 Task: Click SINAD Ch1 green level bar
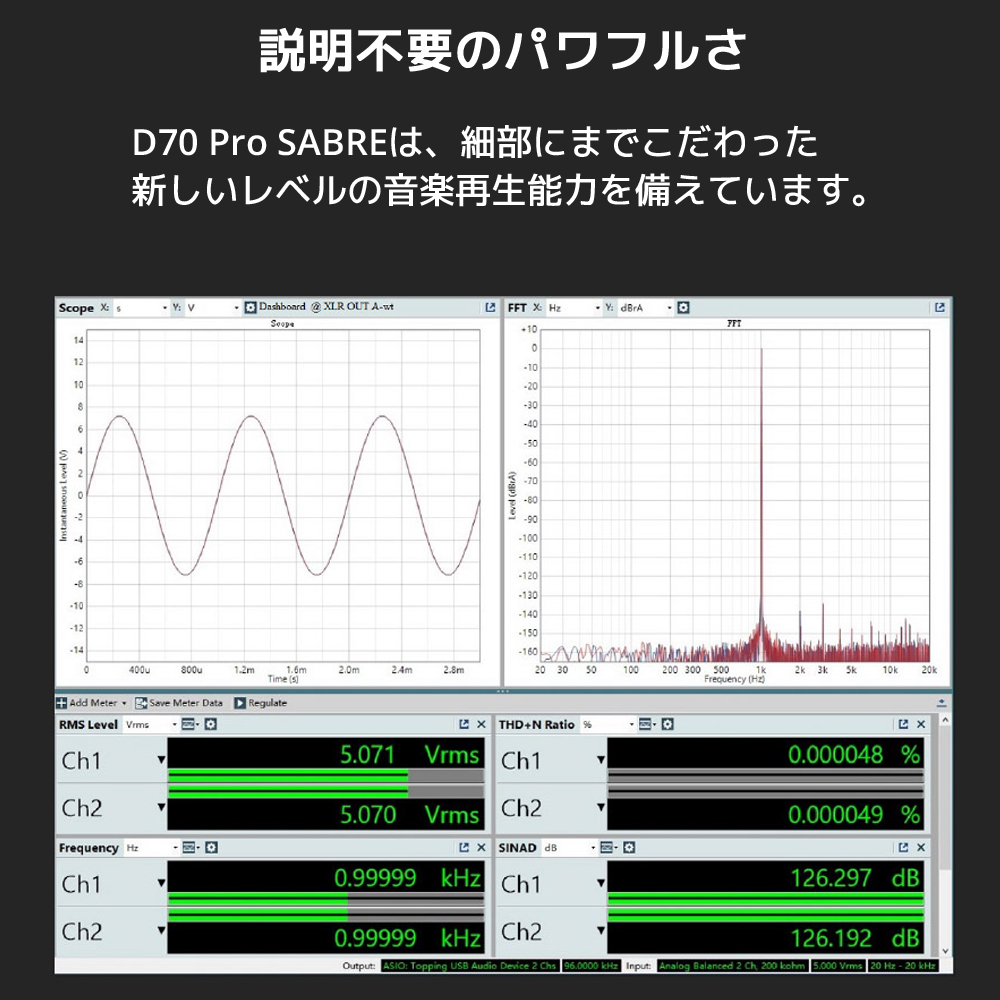coord(765,898)
